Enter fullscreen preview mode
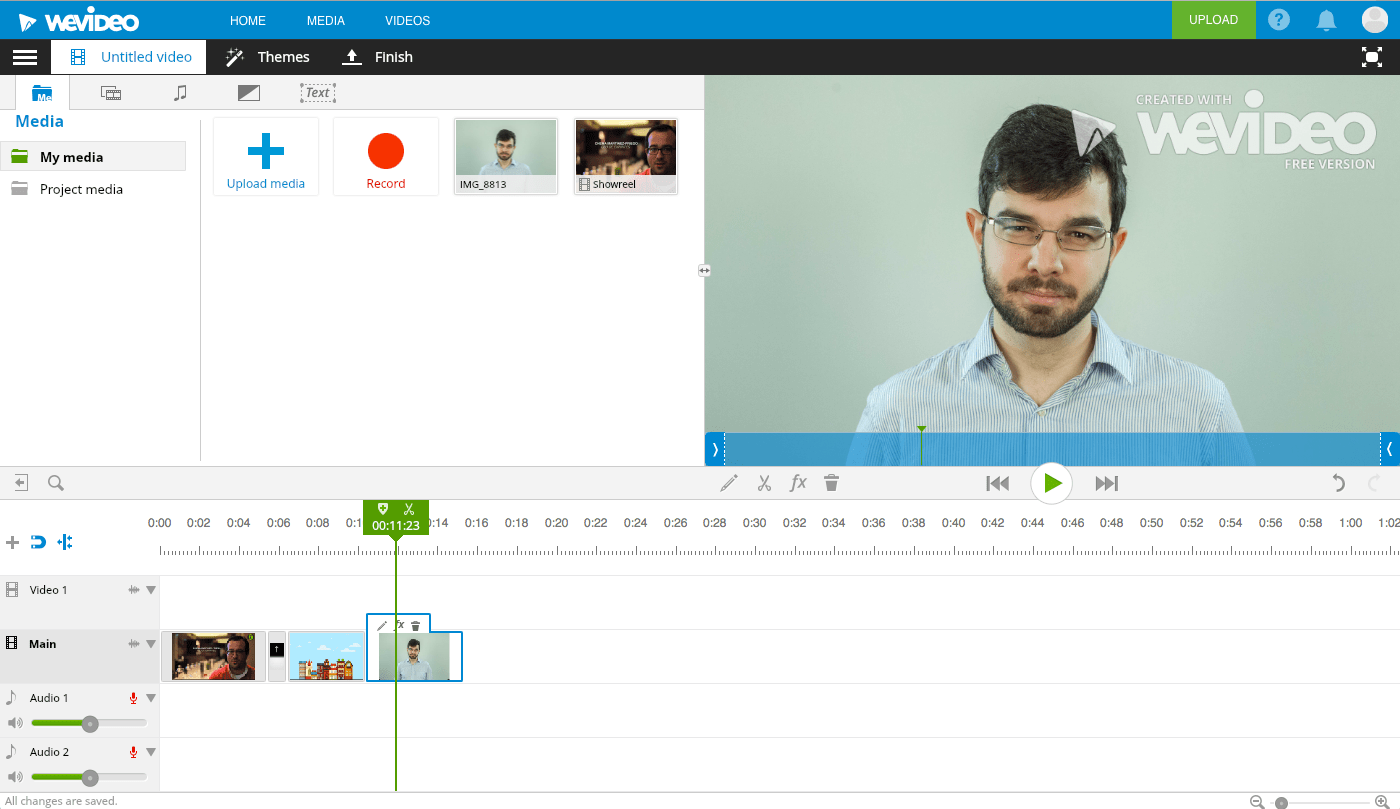 click(x=1372, y=57)
